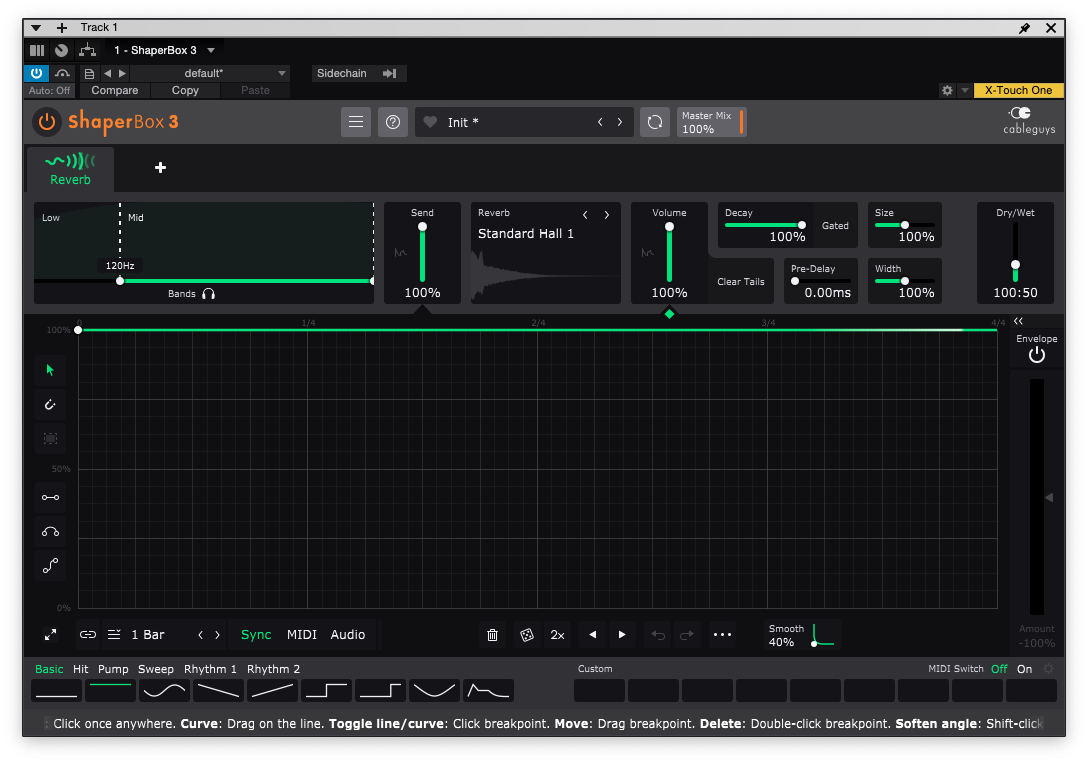Click the Compare button

click(x=114, y=90)
